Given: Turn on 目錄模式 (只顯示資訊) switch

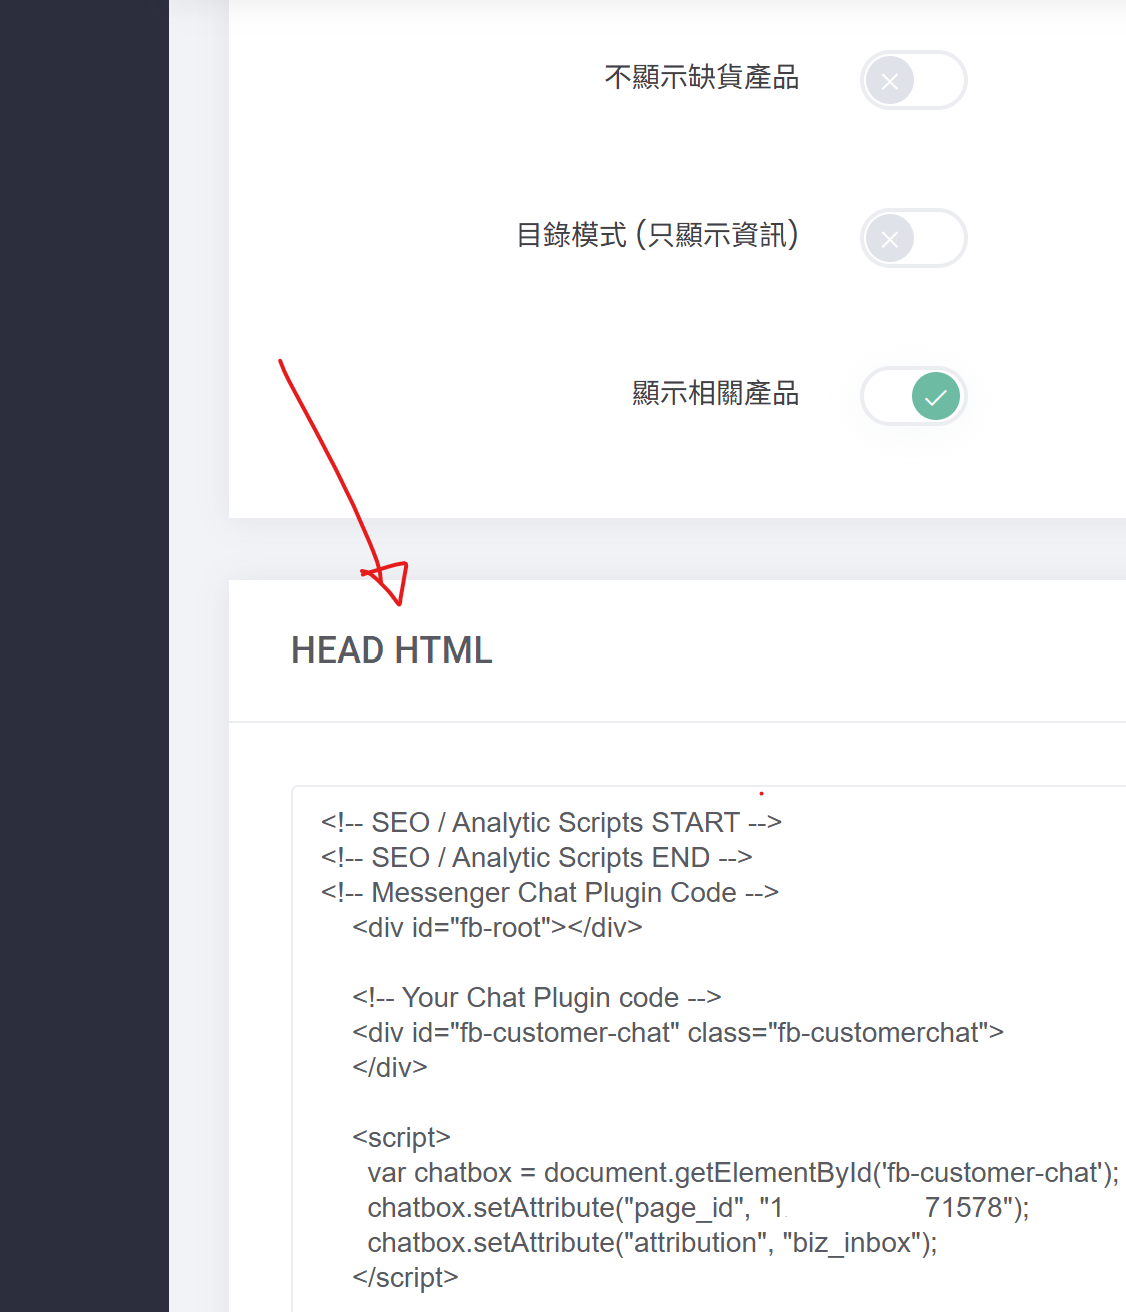Looking at the screenshot, I should pyautogui.click(x=913, y=238).
